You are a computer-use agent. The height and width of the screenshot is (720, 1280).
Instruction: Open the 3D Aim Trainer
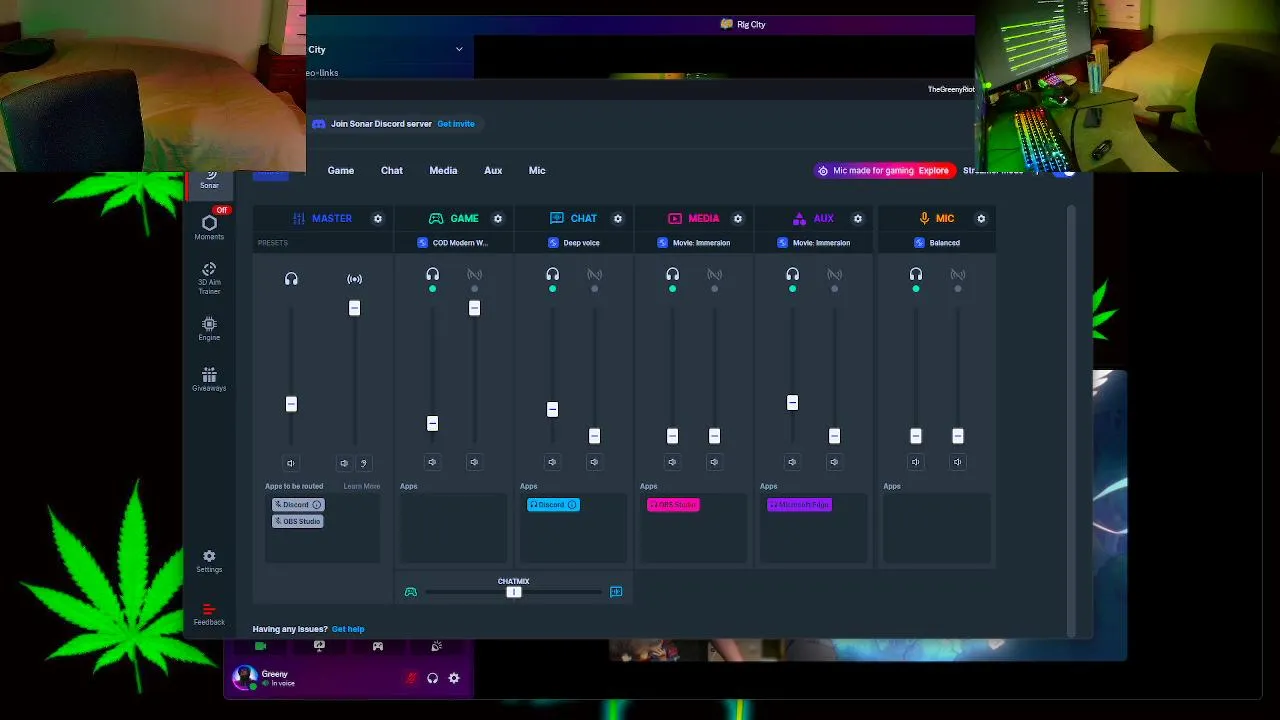point(209,277)
